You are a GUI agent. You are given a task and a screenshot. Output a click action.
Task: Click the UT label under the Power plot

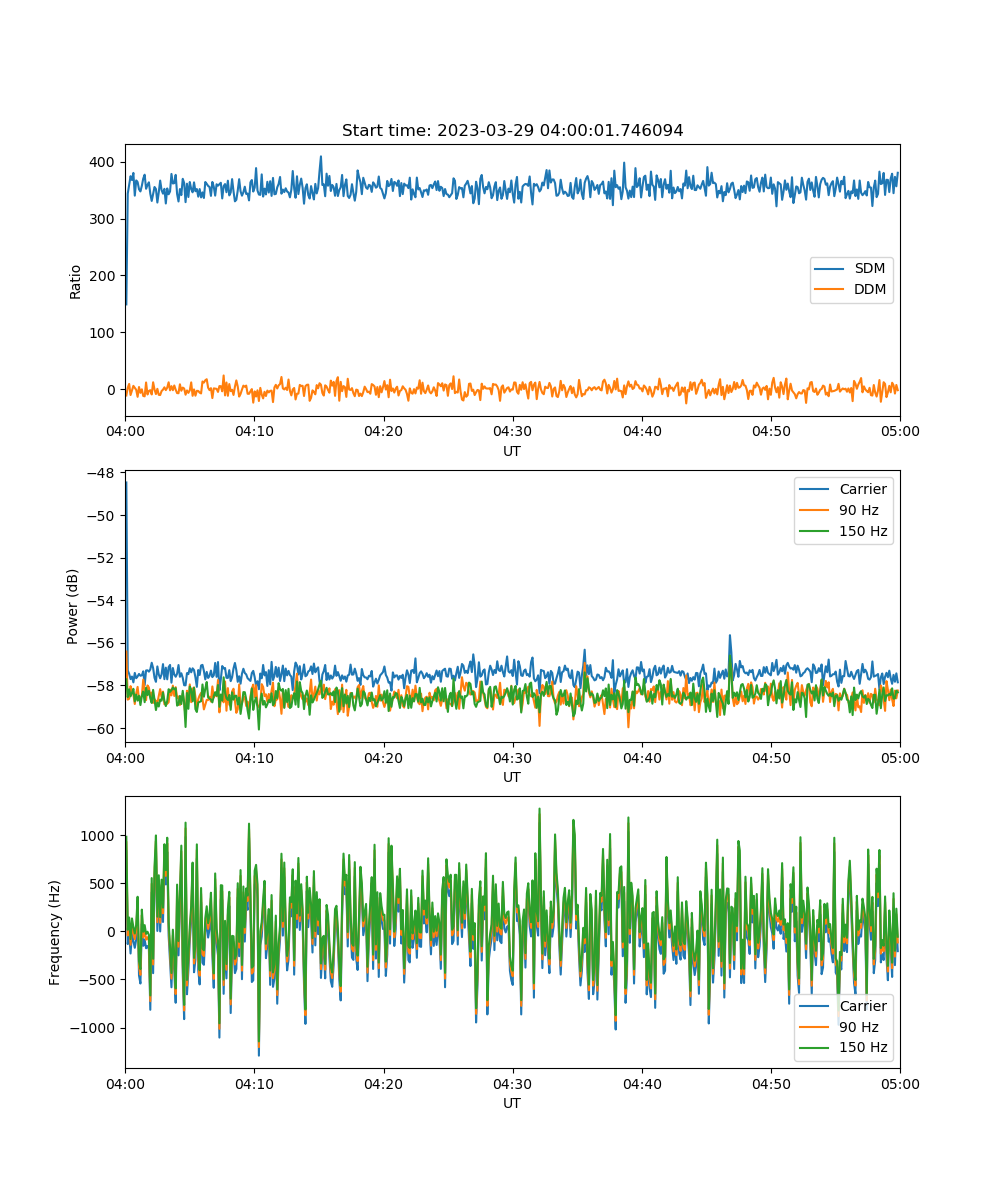(x=512, y=777)
